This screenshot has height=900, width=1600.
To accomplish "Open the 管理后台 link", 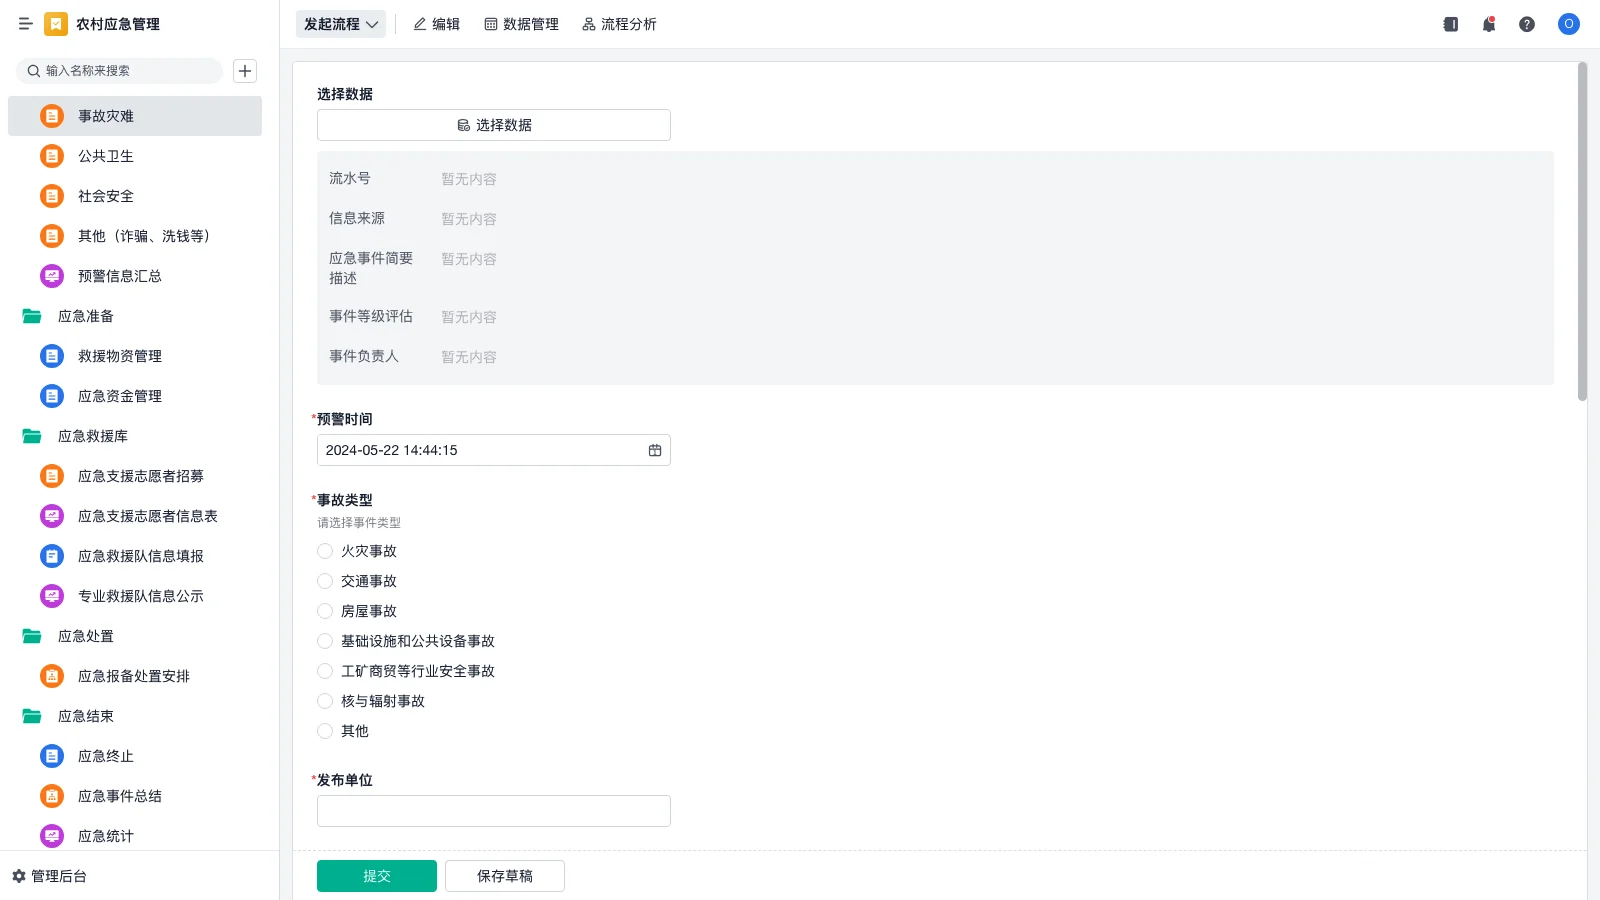I will pos(50,876).
